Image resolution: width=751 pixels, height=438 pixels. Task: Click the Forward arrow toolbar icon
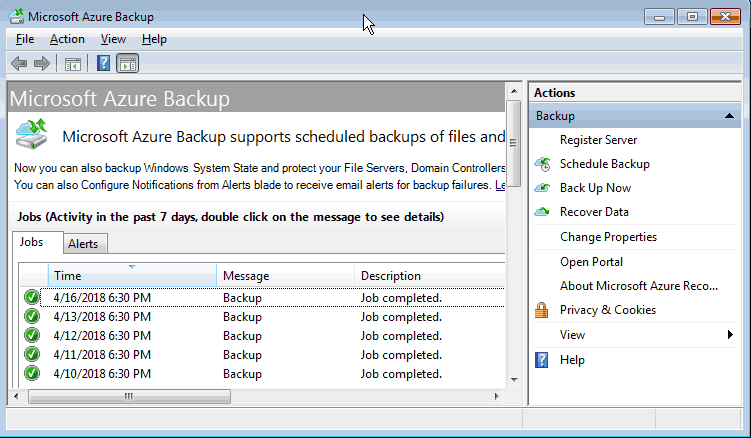(x=42, y=63)
